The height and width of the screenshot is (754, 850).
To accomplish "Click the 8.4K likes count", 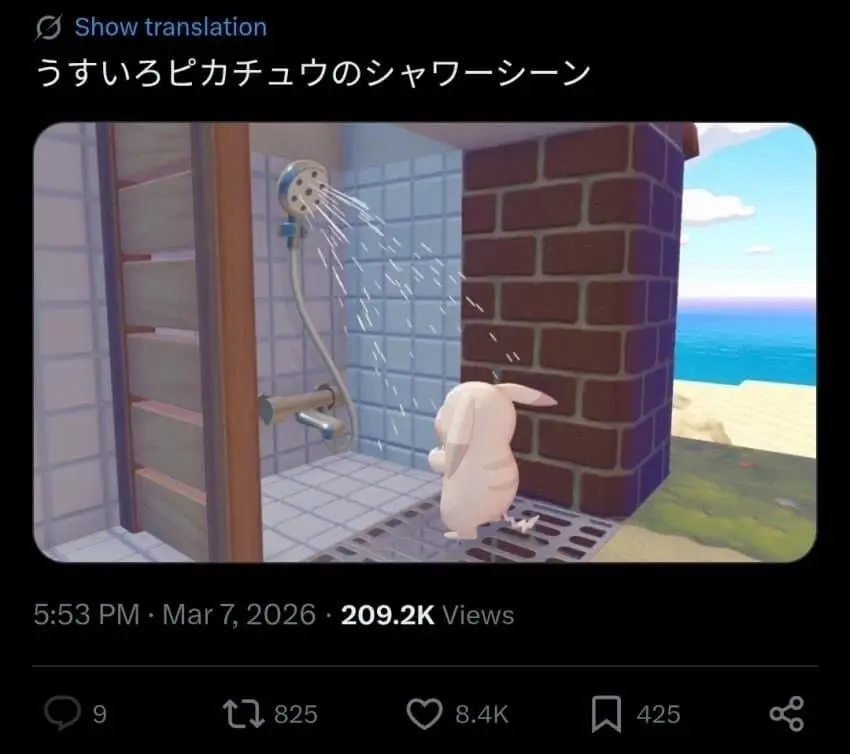I will (482, 714).
